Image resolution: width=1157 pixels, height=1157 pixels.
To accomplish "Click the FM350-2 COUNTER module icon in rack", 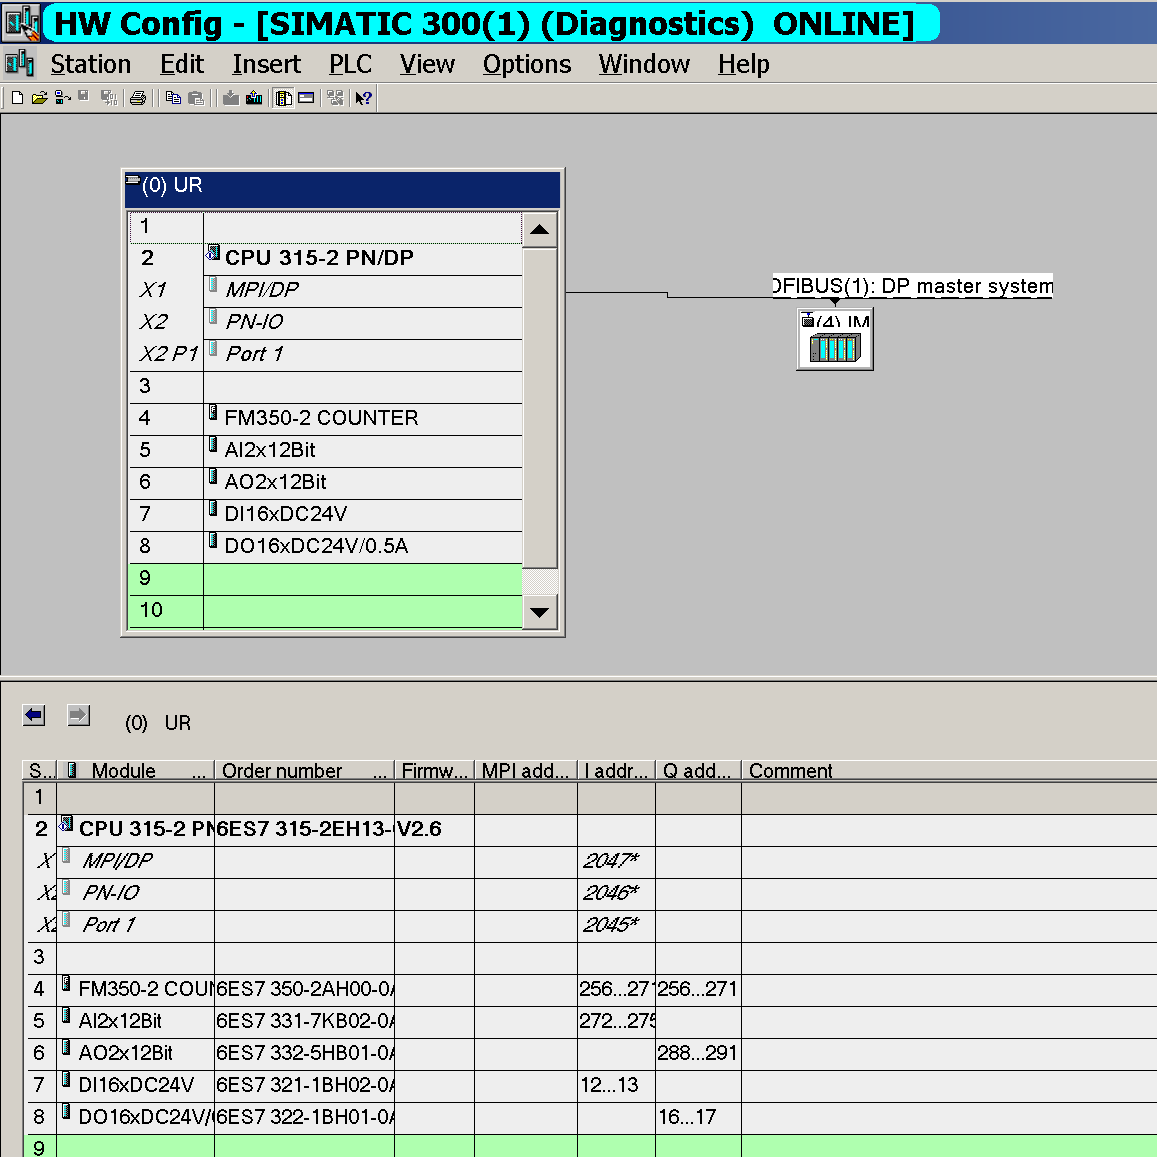I will (x=213, y=412).
